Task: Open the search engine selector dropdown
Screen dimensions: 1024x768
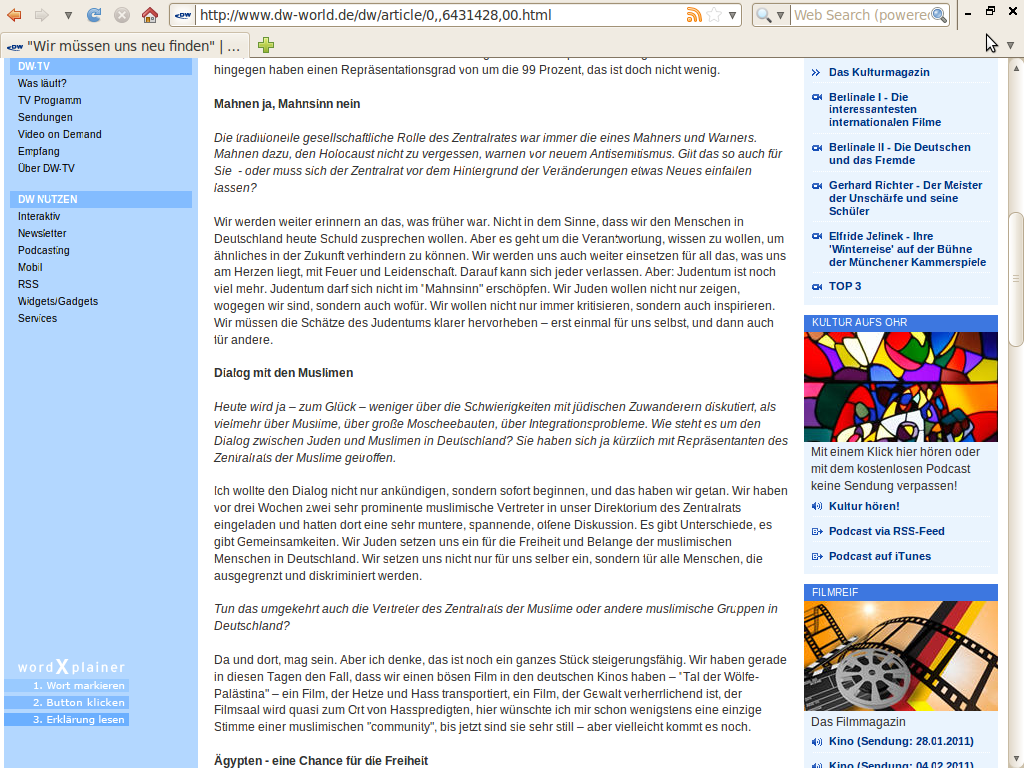Action: pos(770,15)
